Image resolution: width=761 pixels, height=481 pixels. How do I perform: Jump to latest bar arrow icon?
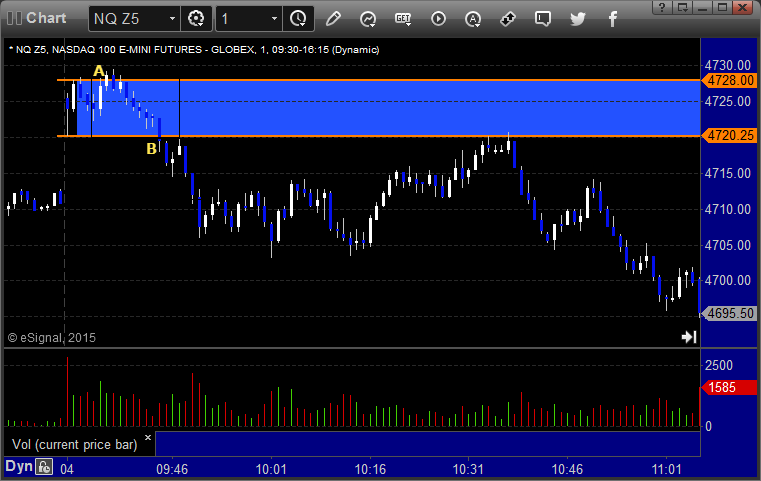[689, 337]
